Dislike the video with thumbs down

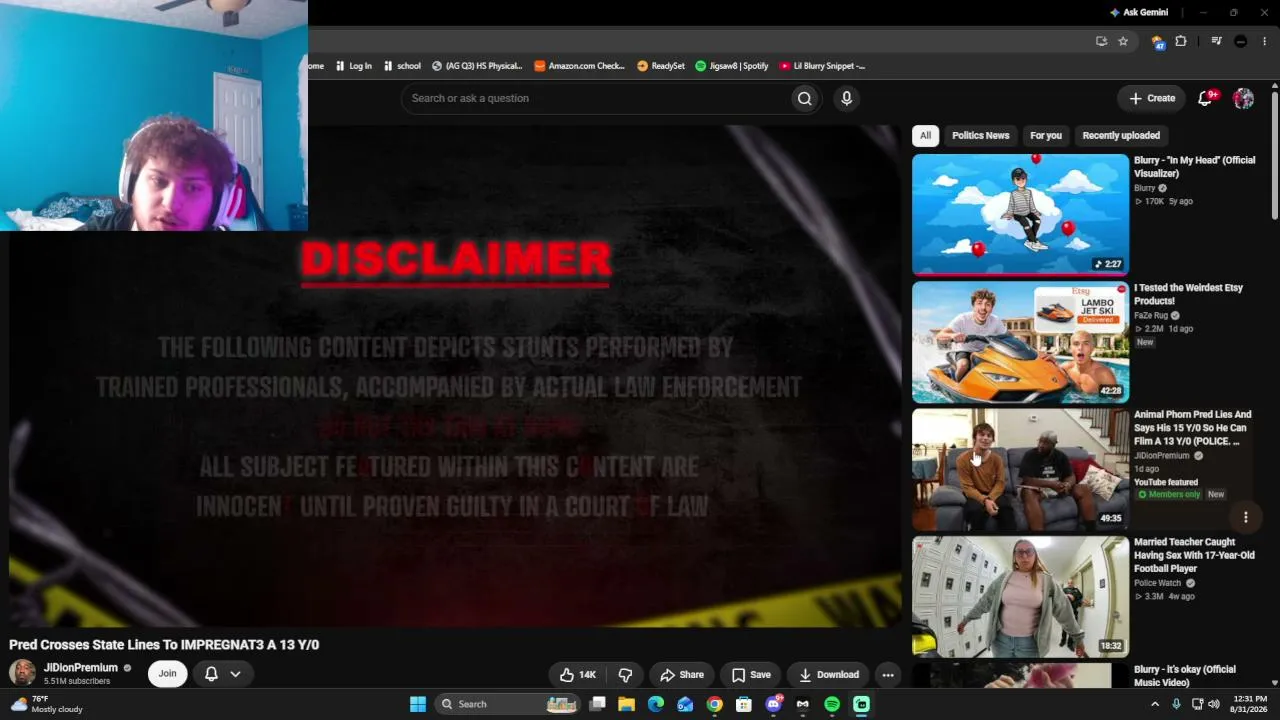click(625, 675)
